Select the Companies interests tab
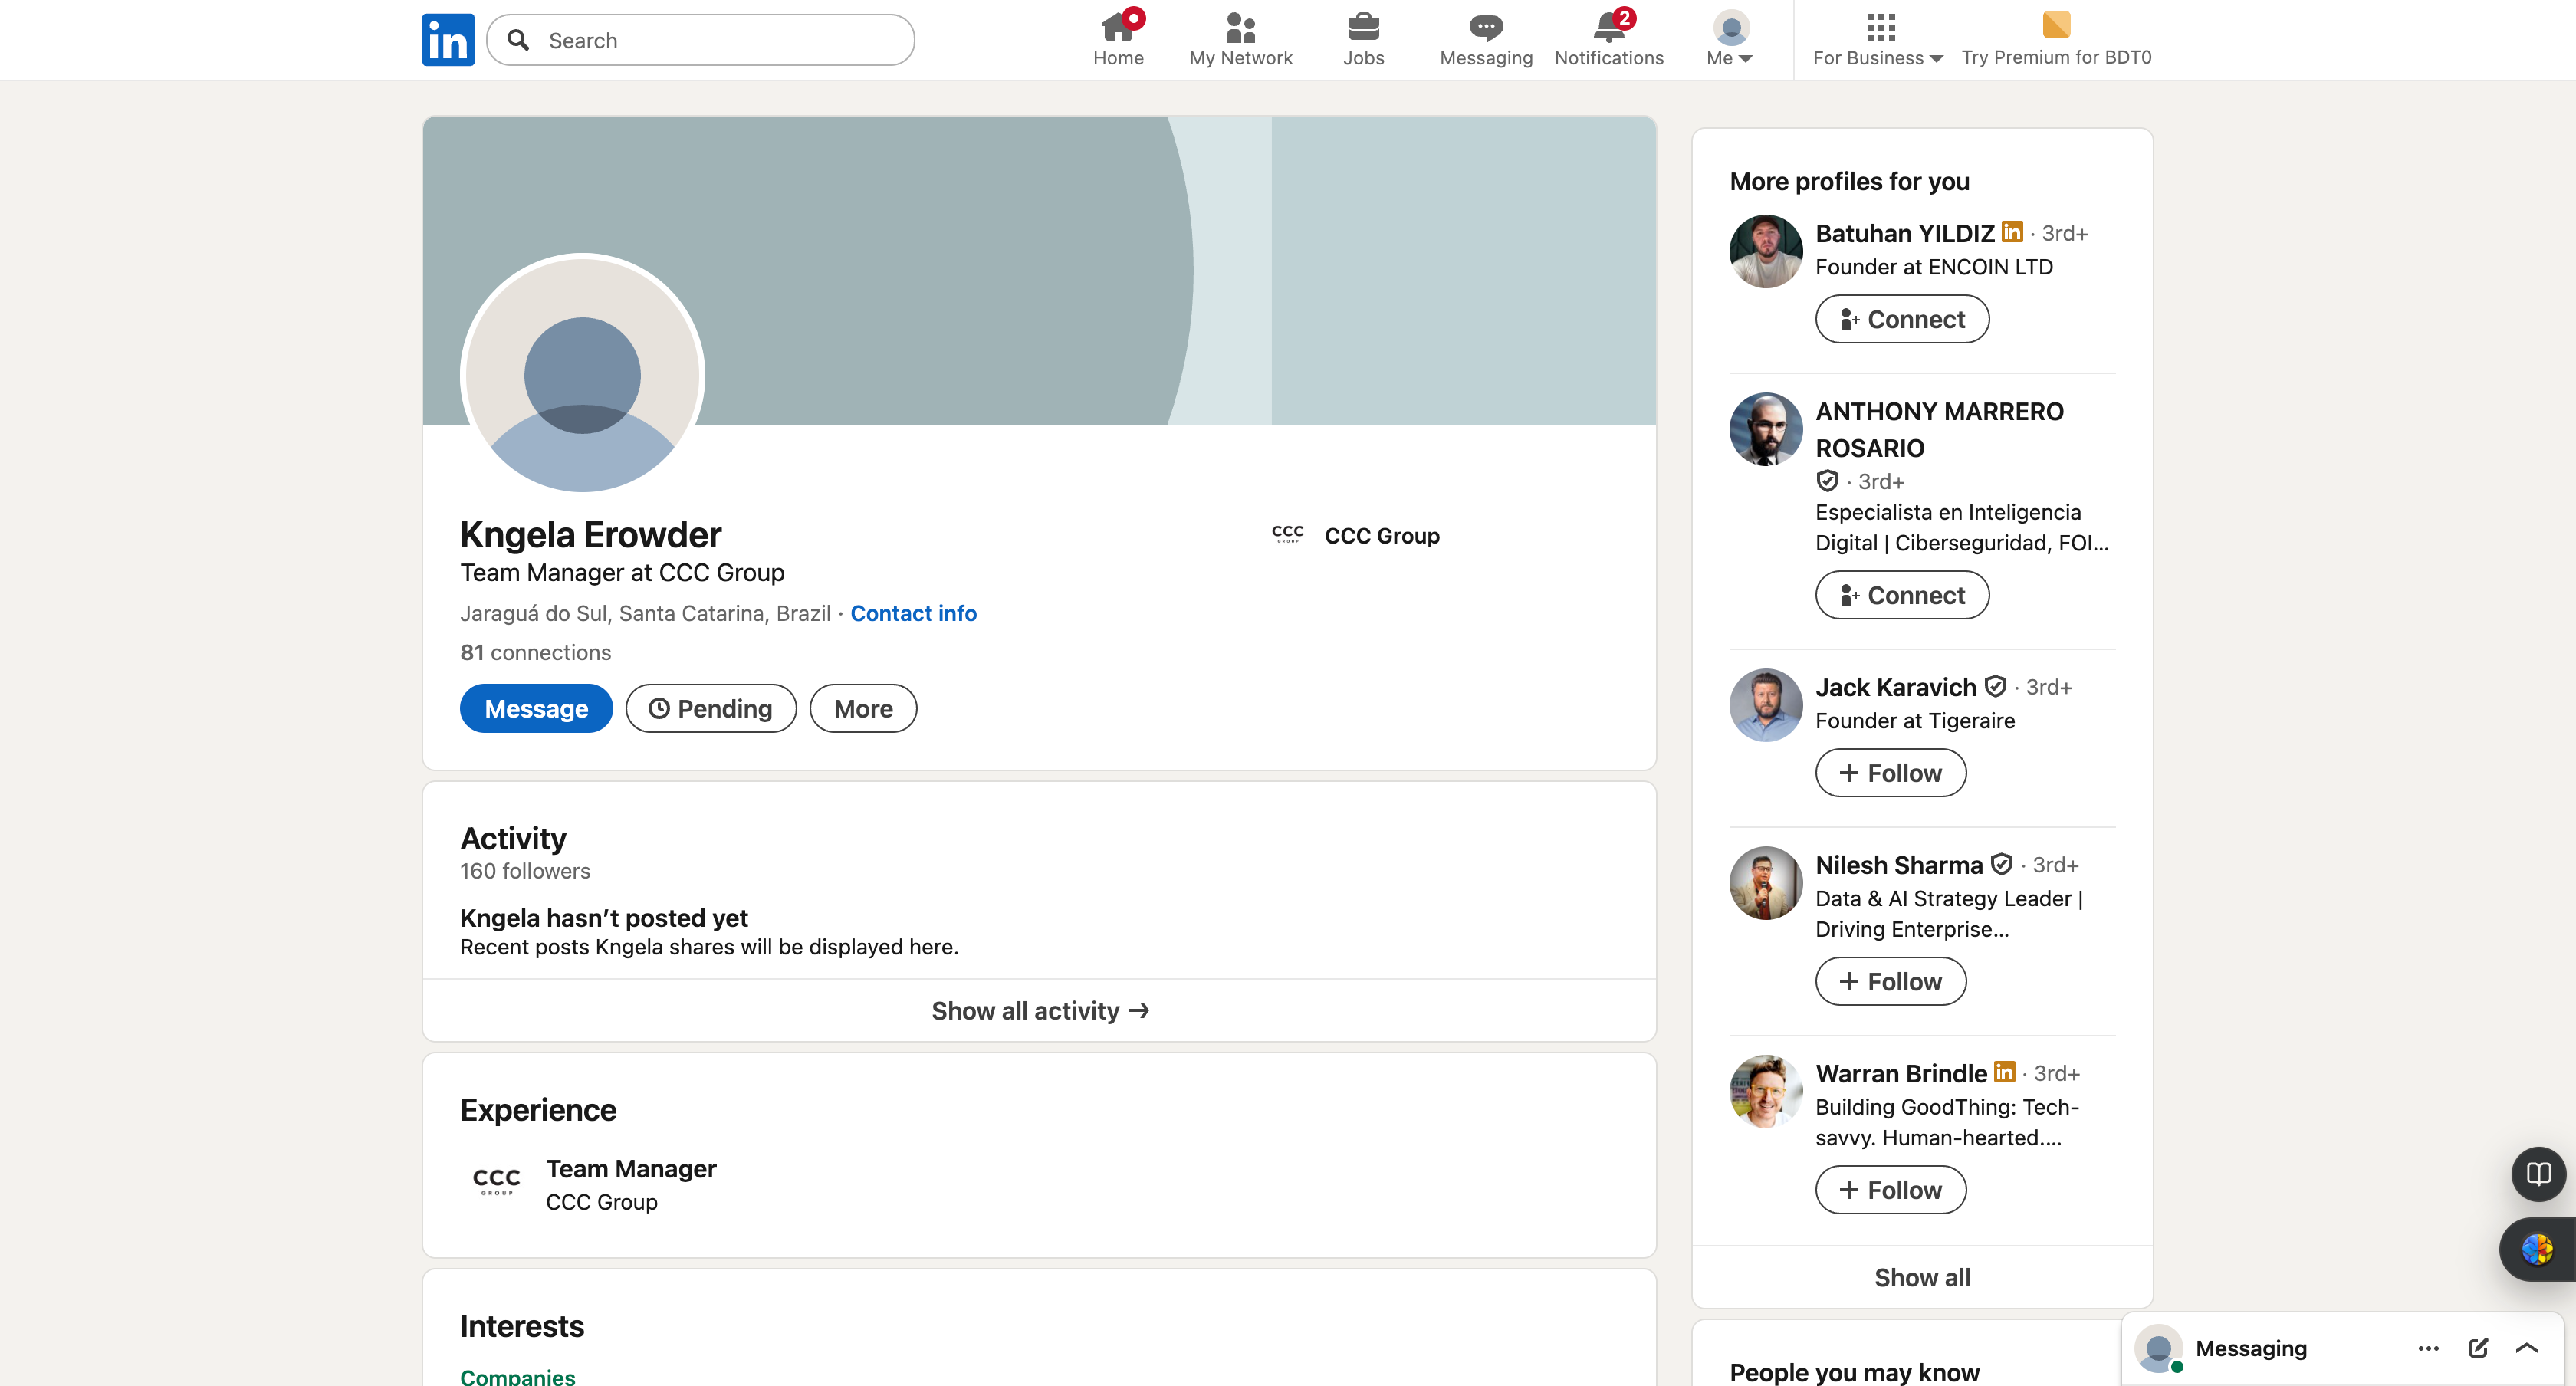 pos(517,1376)
